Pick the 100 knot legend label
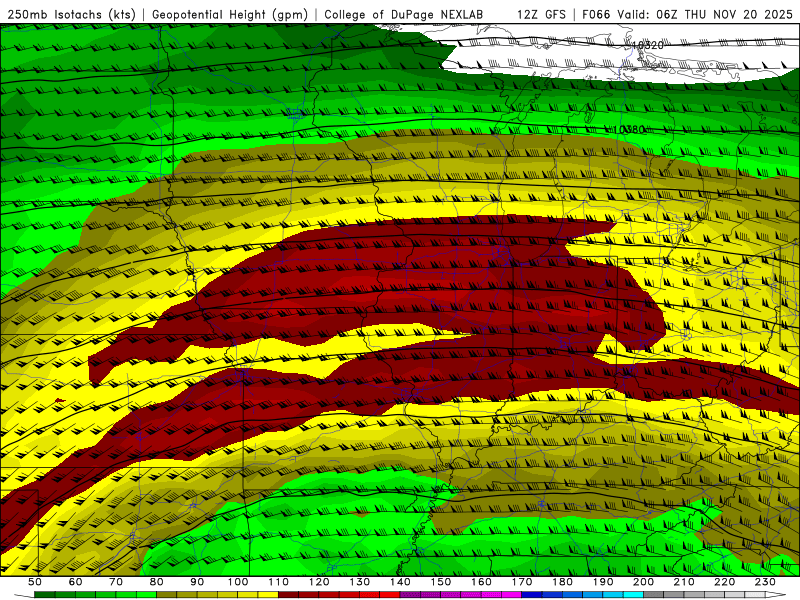This screenshot has height=600, width=800. pyautogui.click(x=238, y=582)
